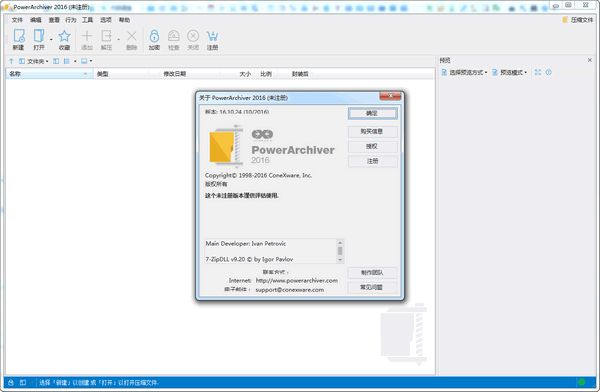Viewport: 600px width, 392px height.
Task: Open the 文件 menu
Action: click(17, 20)
